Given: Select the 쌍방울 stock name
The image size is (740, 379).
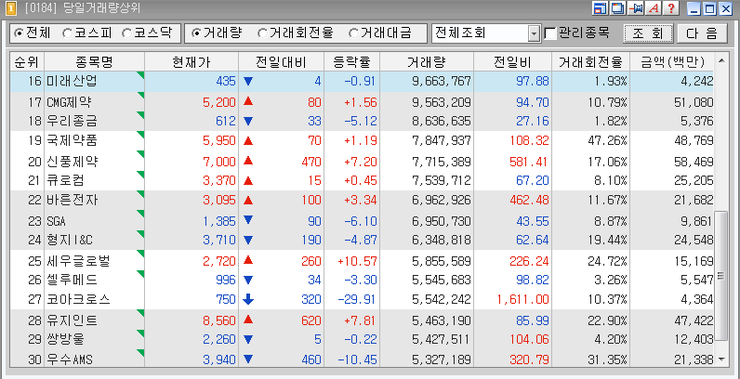Looking at the screenshot, I should click(65, 339).
